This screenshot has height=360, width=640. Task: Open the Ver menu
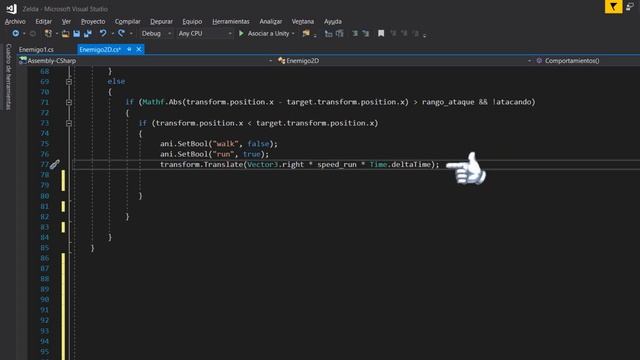tap(67, 22)
